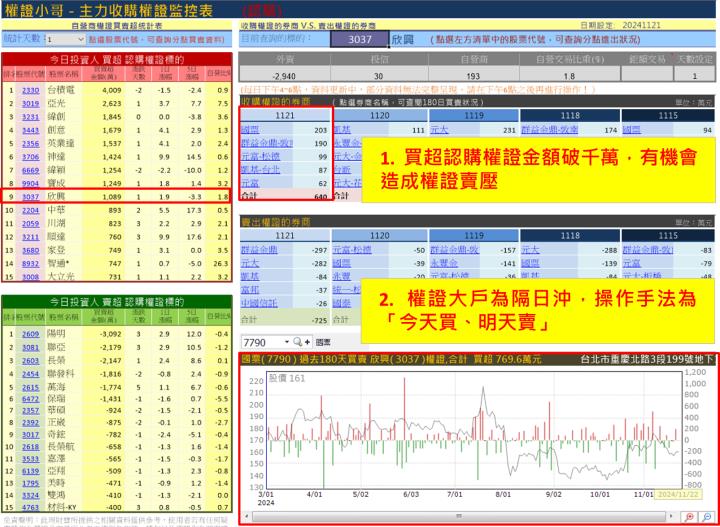Open stock code 2330 台積電 link
This screenshot has height=527, width=720.
click(x=31, y=90)
